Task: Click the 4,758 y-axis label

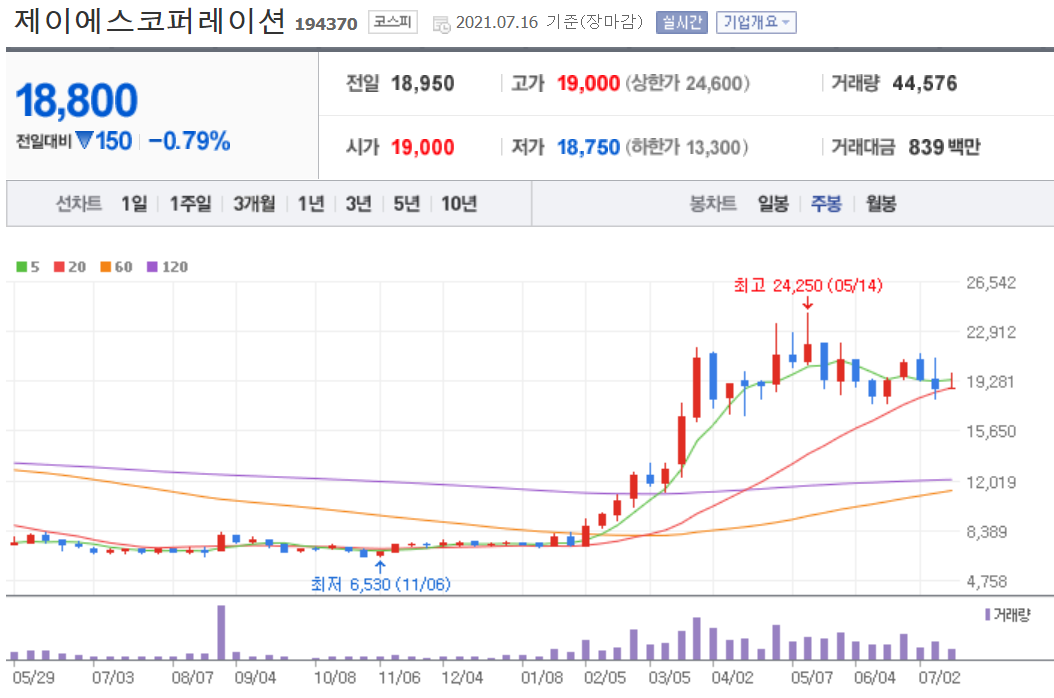Action: click(987, 582)
